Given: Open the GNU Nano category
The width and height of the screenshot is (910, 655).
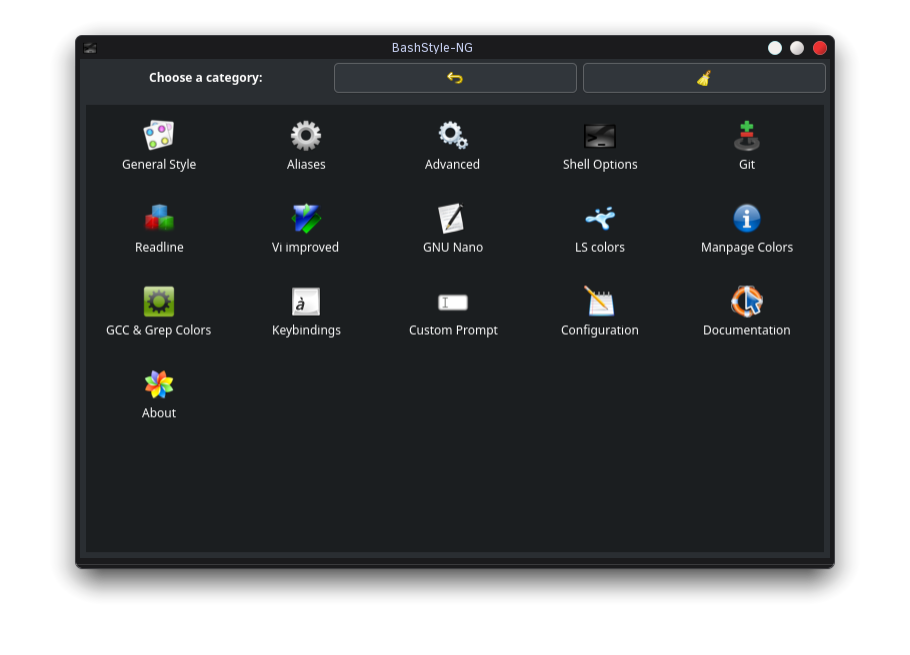Looking at the screenshot, I should (452, 228).
